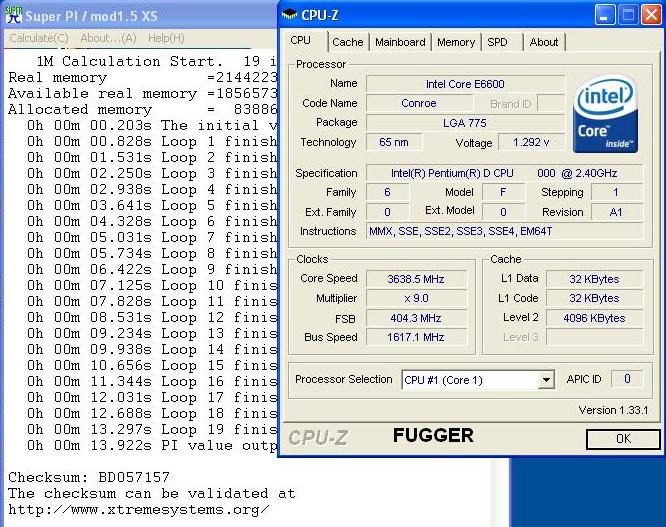Image resolution: width=666 pixels, height=527 pixels.
Task: Expand the Processor Selection dropdown
Action: pyautogui.click(x=546, y=380)
